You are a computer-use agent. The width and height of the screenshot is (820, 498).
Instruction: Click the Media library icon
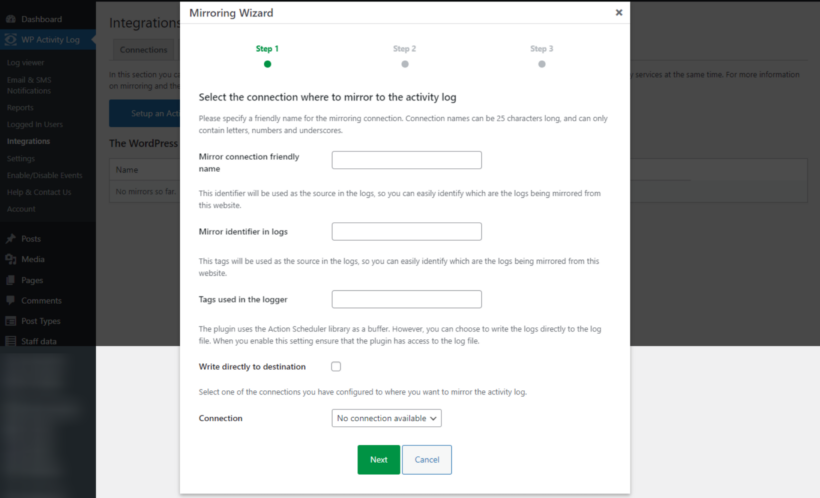(10, 259)
